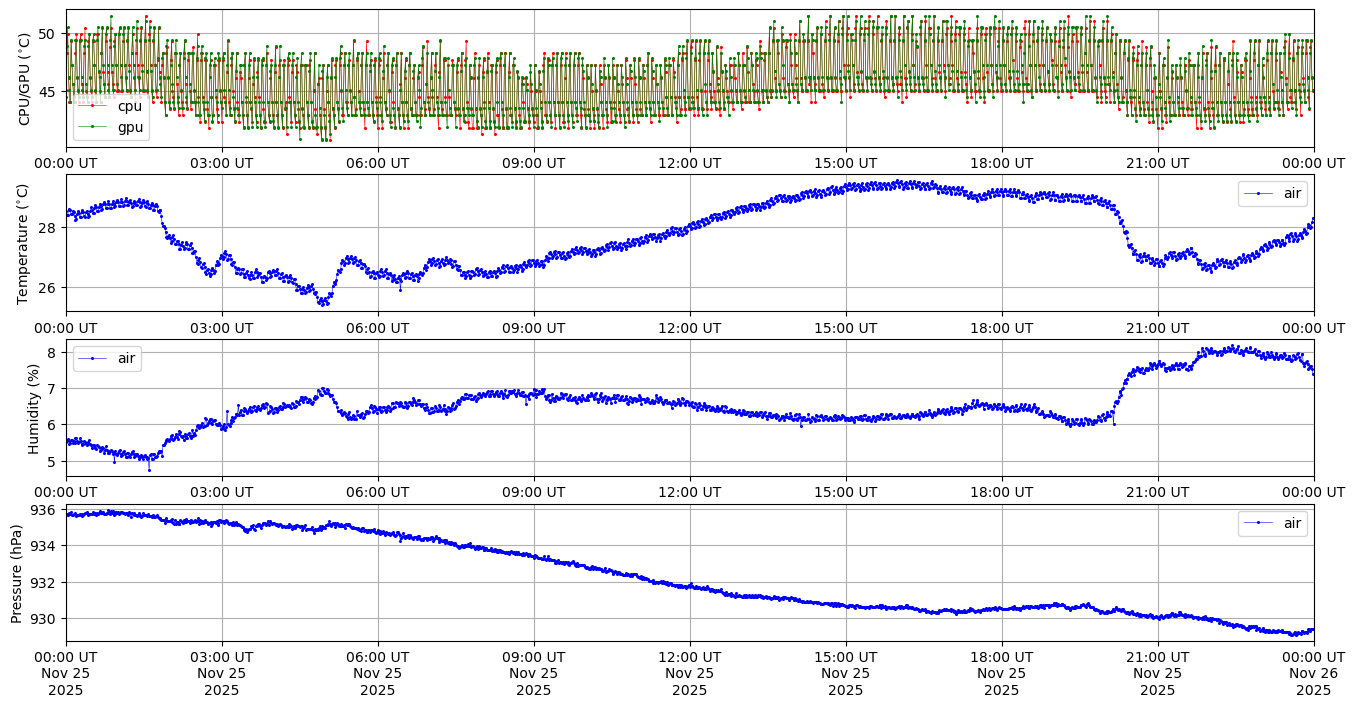Click the 936 tick on the pressure axis
This screenshot has width=1355, height=707.
[46, 510]
